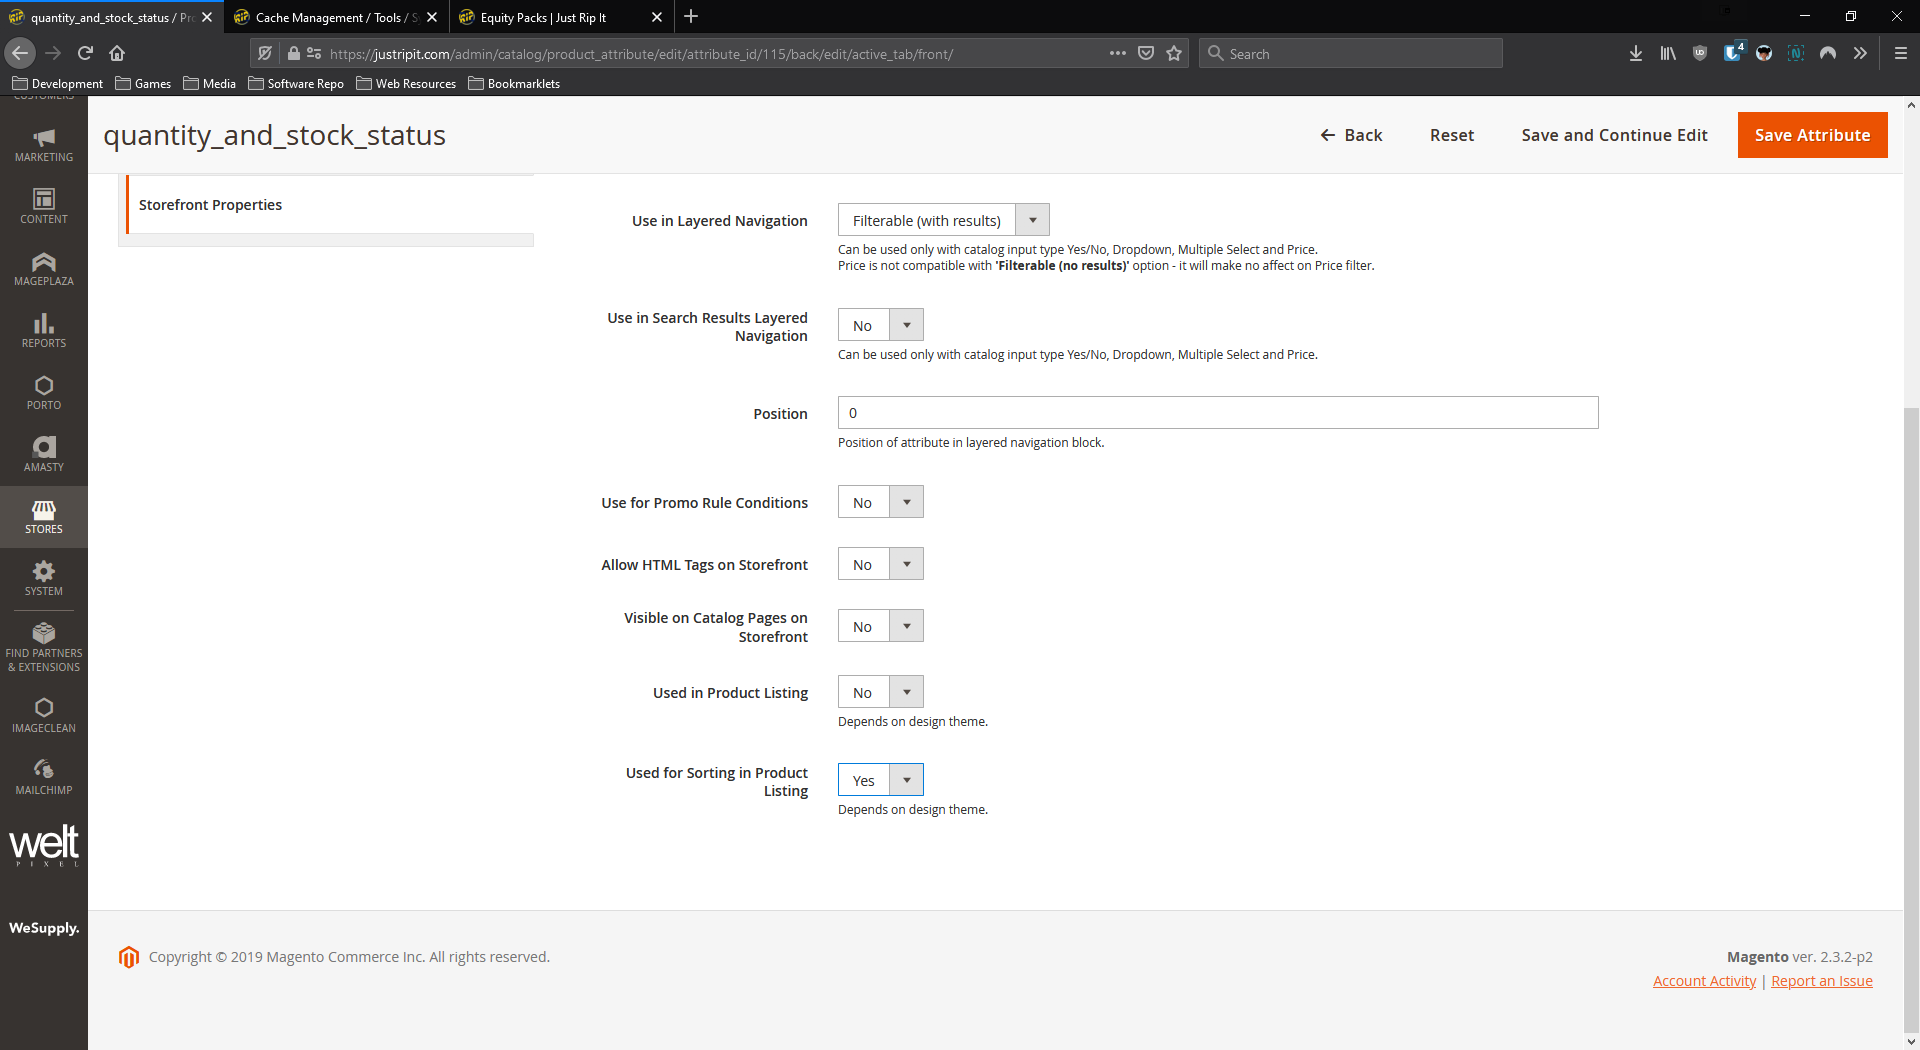Image resolution: width=1920 pixels, height=1050 pixels.
Task: Open the WeSupply sidebar item
Action: pos(44,928)
